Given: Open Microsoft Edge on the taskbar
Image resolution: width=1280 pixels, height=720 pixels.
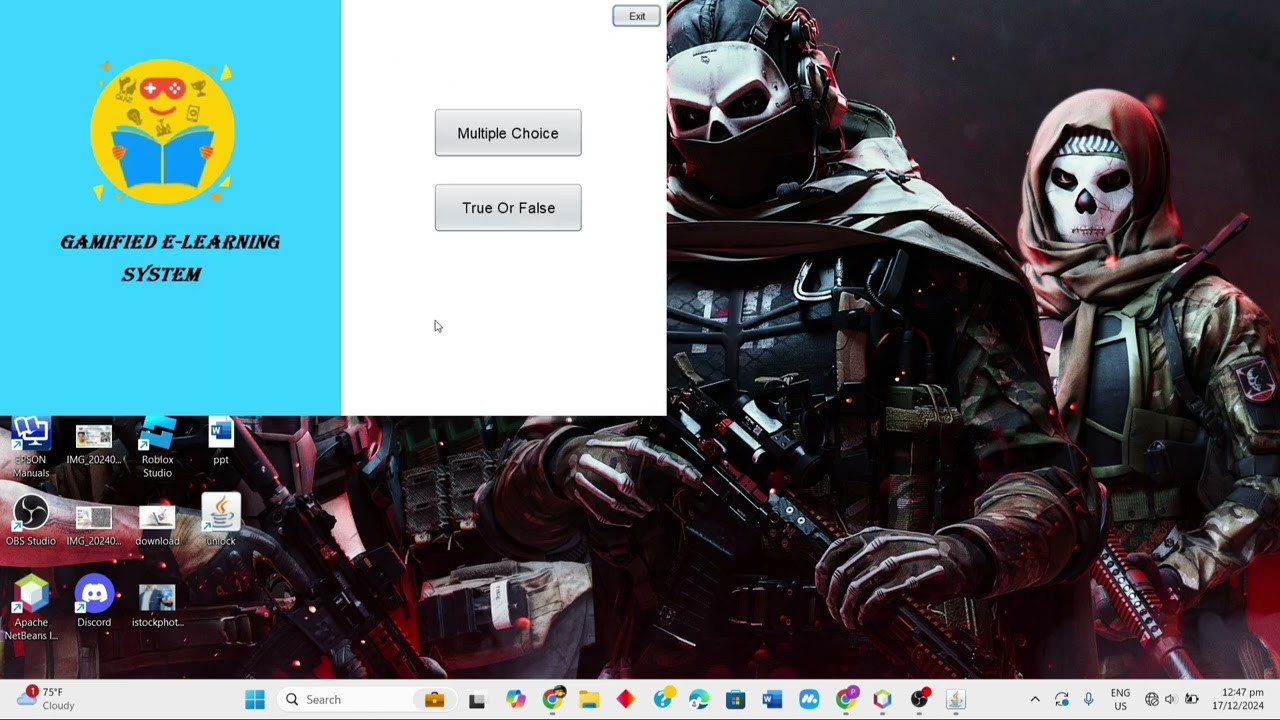Looking at the screenshot, I should pyautogui.click(x=699, y=700).
